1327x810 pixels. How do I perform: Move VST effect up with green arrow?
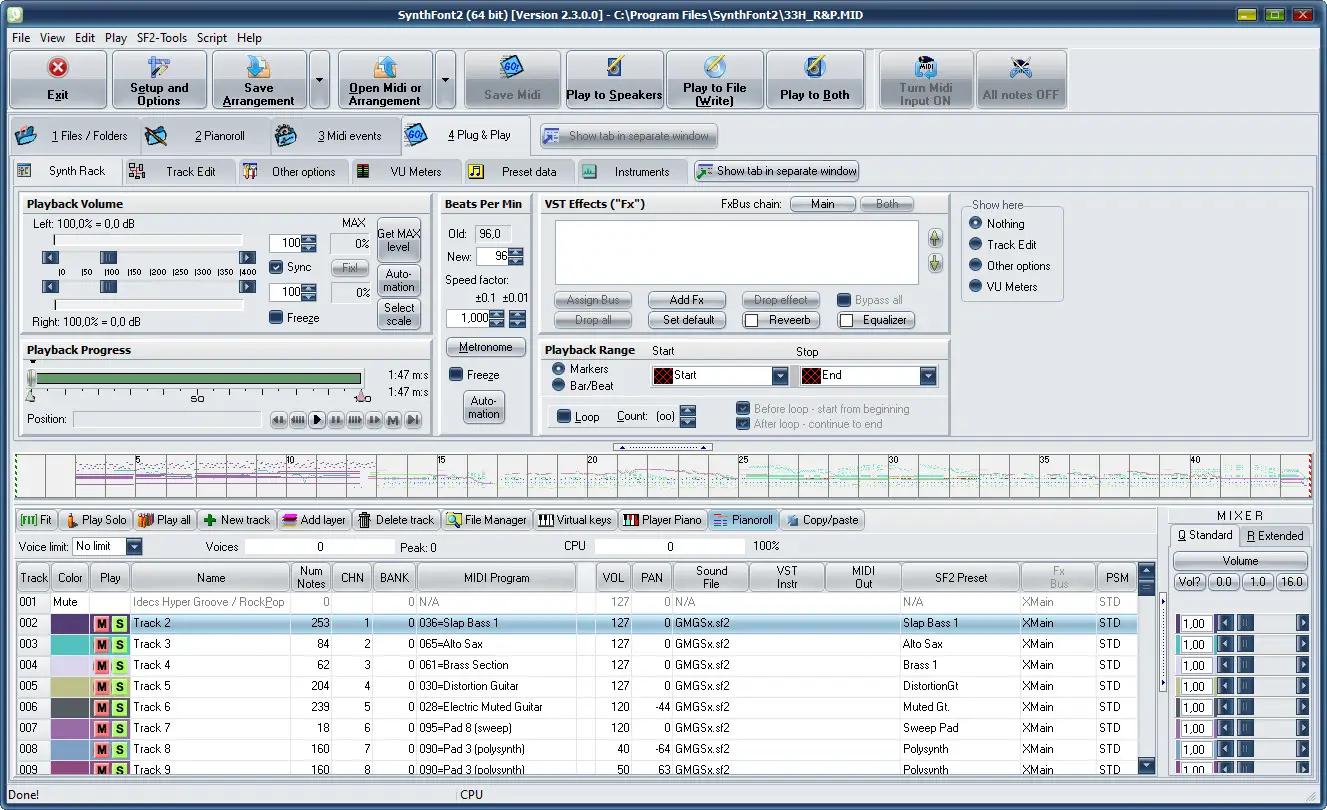point(935,239)
